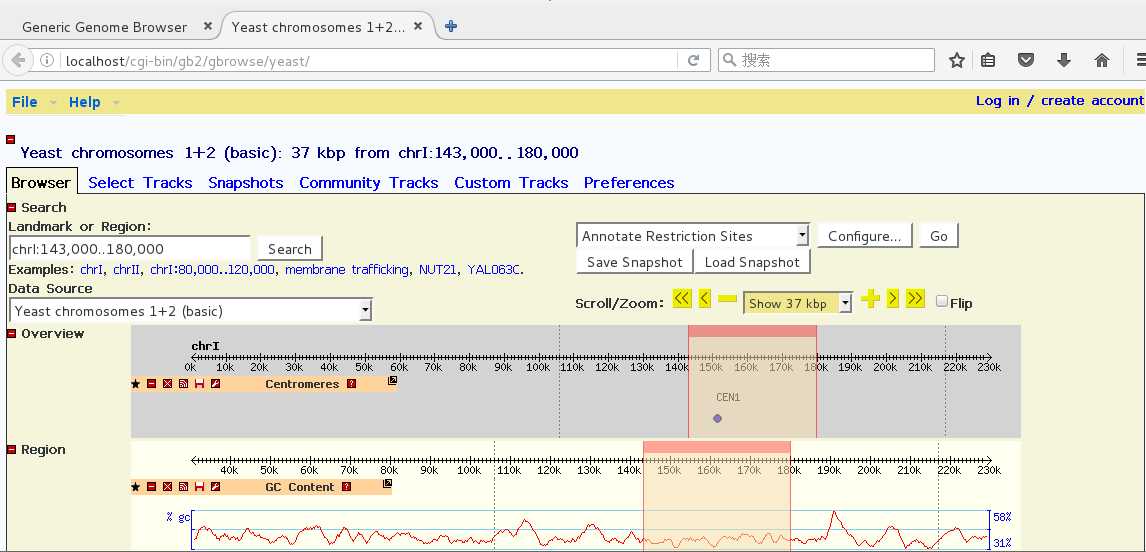1146x552 pixels.
Task: Collapse the Search section
Action: (12, 208)
